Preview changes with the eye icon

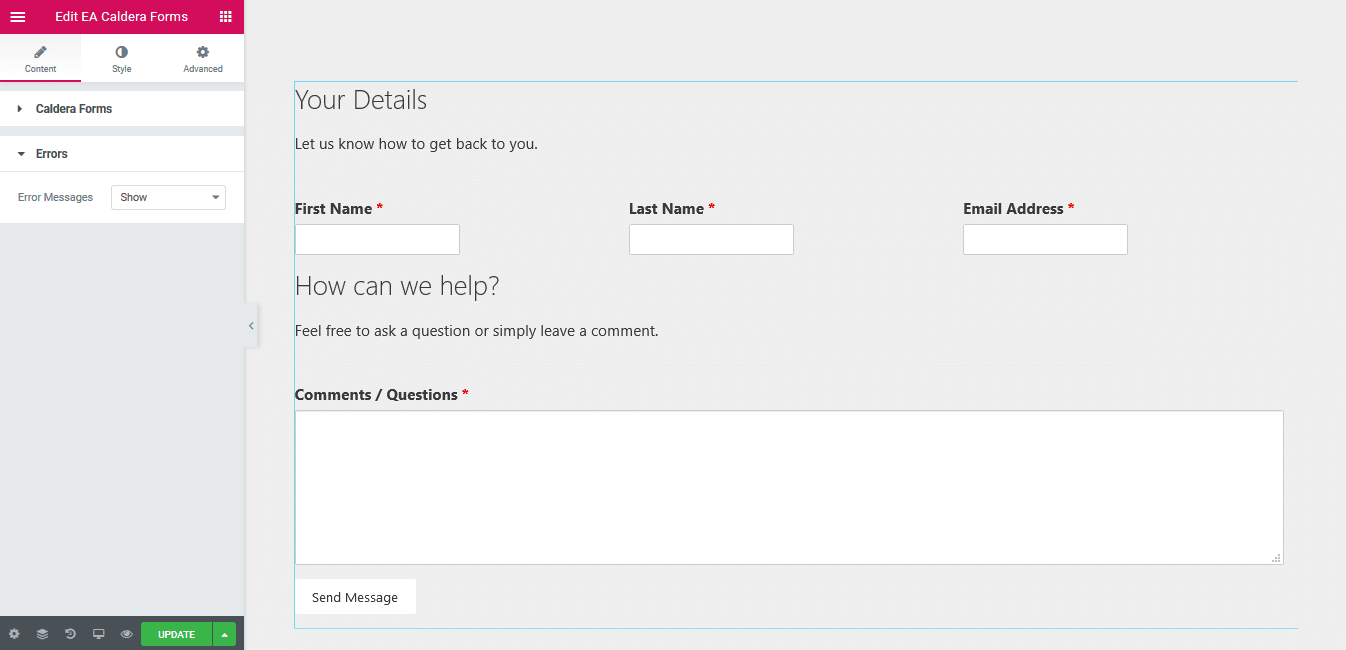click(126, 633)
